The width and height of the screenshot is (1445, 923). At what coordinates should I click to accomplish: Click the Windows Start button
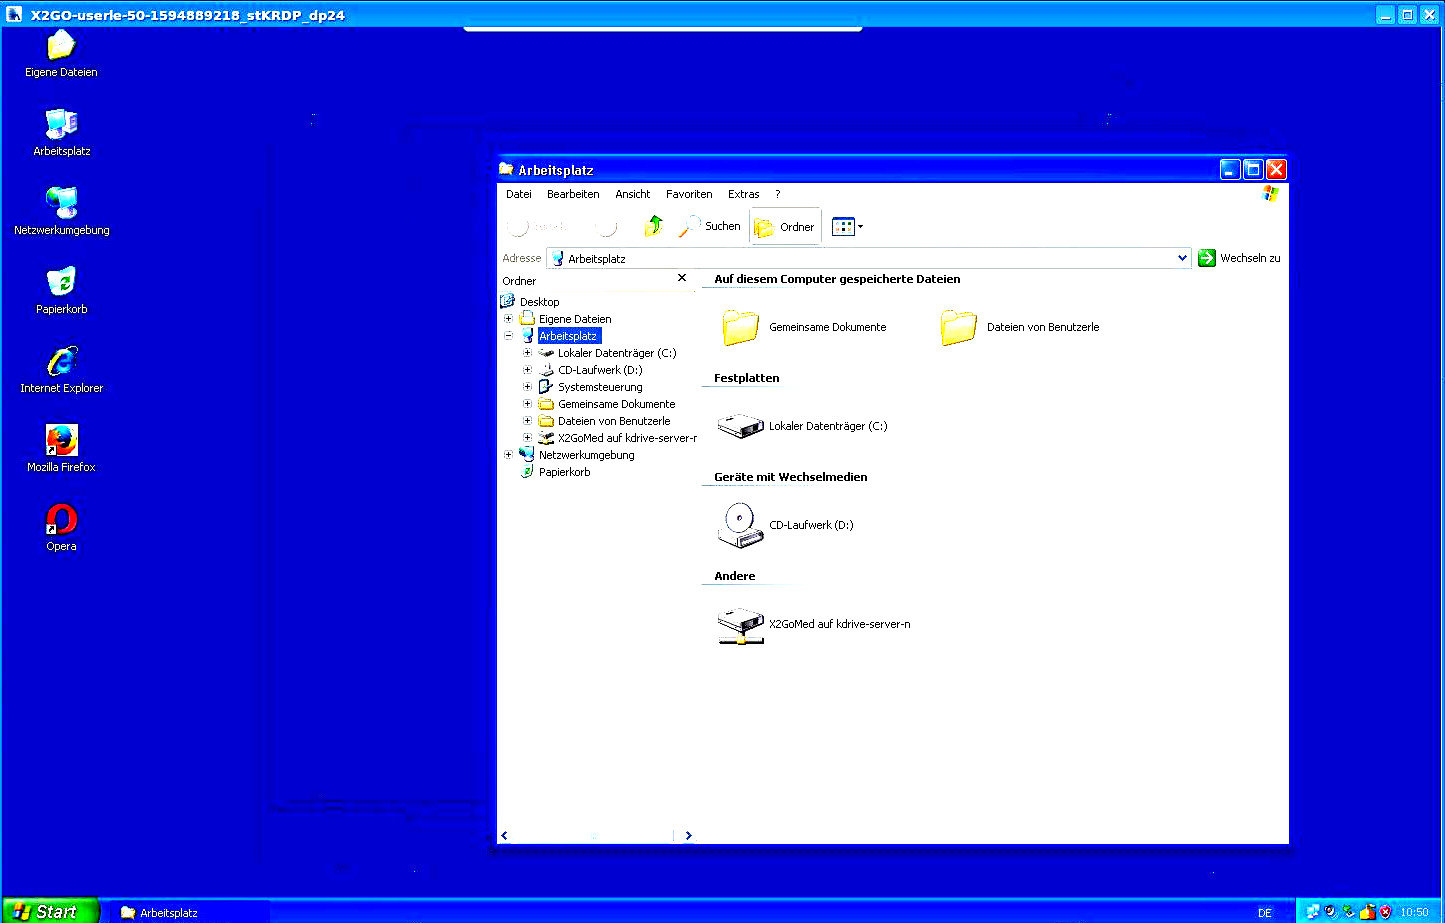(x=49, y=911)
